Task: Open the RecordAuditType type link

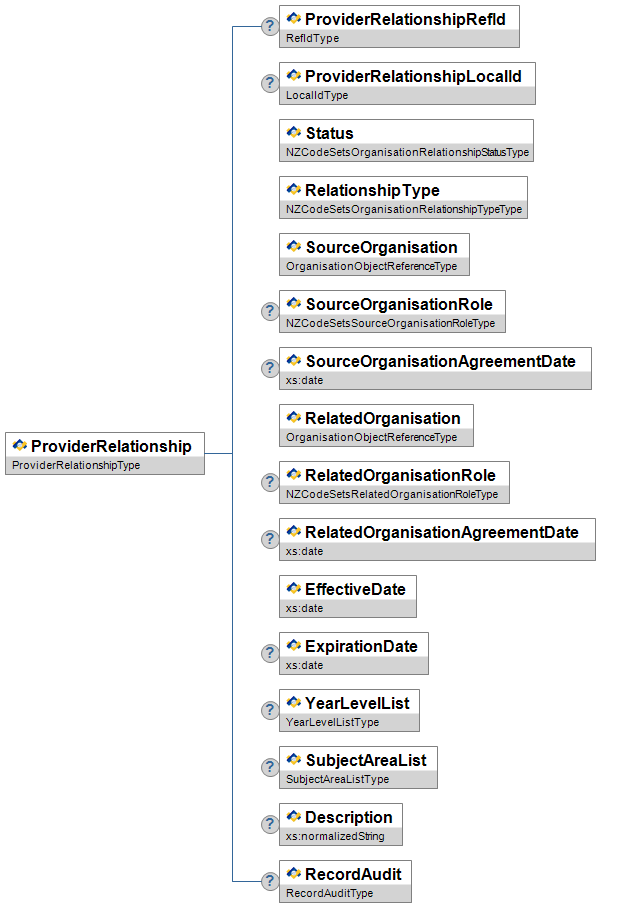Action: pos(330,893)
